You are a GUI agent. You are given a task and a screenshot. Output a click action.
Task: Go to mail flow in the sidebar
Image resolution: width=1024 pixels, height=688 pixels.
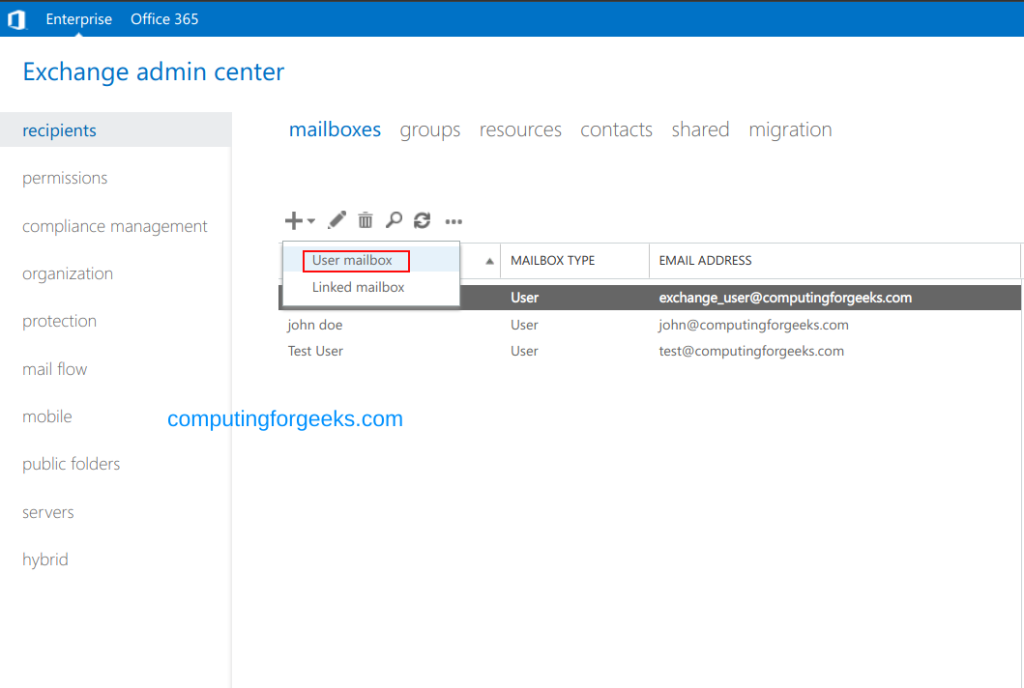pyautogui.click(x=54, y=368)
